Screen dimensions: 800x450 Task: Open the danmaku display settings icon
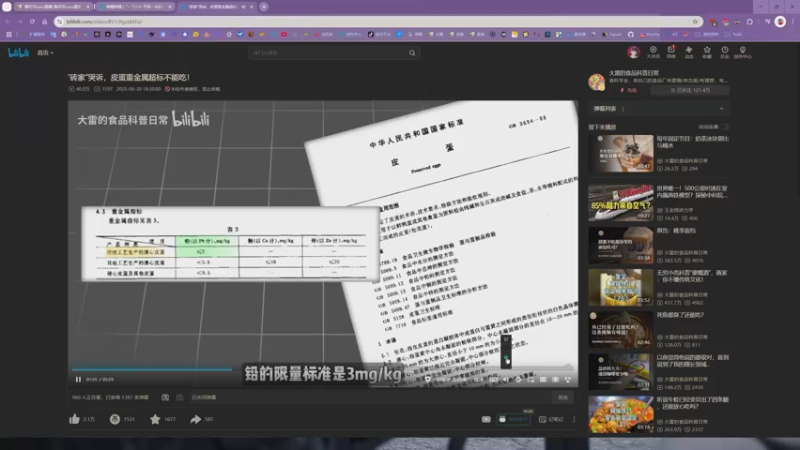[180, 397]
